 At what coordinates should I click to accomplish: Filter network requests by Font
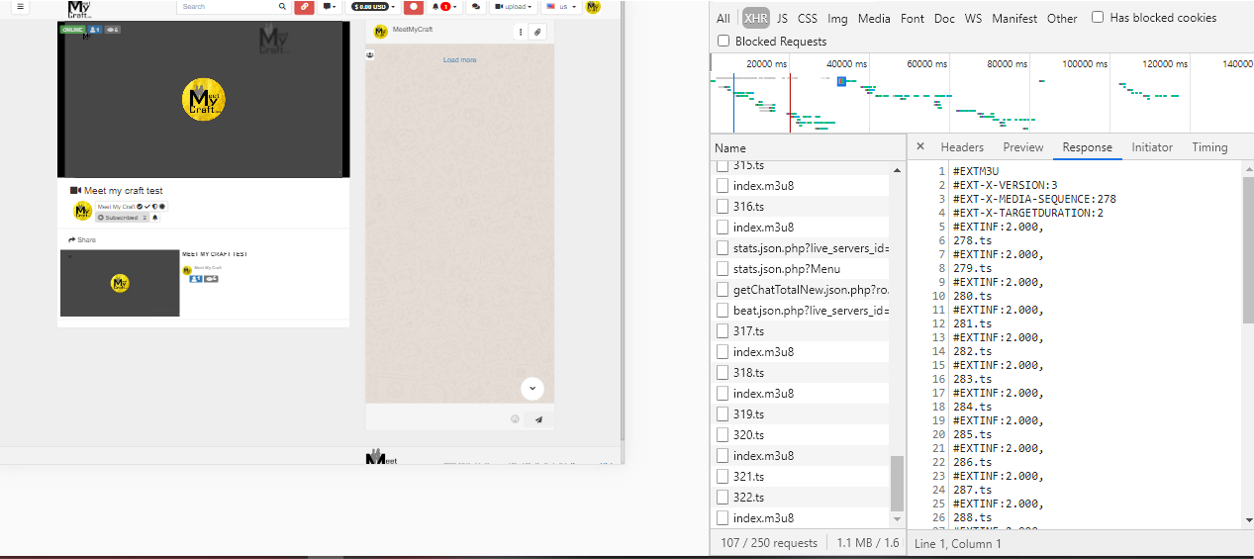point(912,18)
